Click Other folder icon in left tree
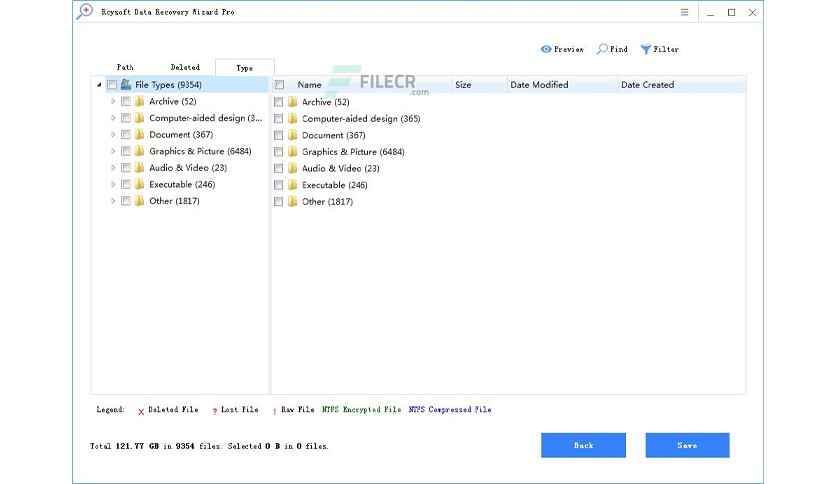The image size is (836, 484). [x=140, y=200]
